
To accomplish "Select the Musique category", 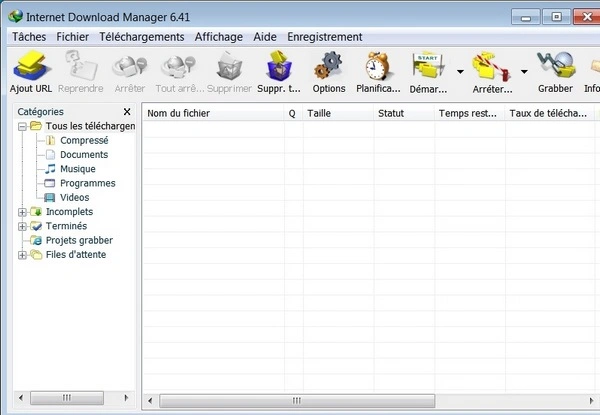I will [x=77, y=169].
